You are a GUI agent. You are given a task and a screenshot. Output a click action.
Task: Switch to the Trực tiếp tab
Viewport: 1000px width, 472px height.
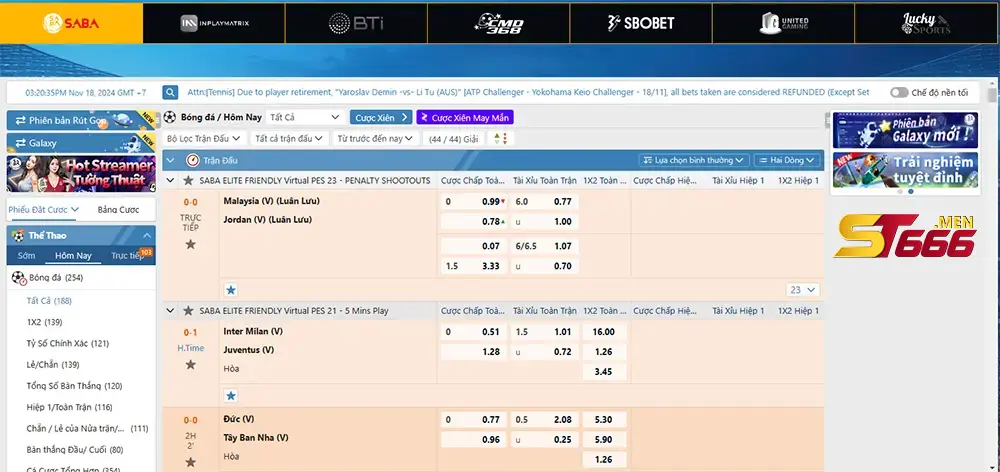coord(129,255)
